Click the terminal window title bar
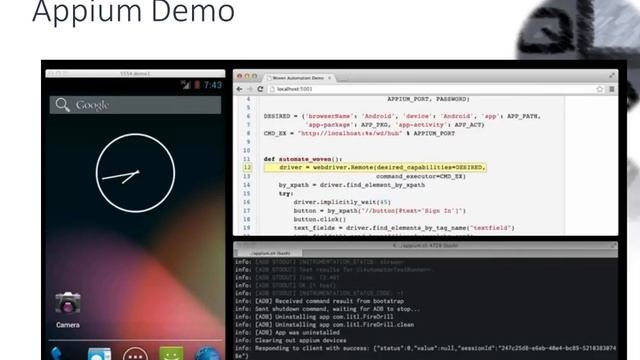640x360 pixels. click(x=425, y=245)
